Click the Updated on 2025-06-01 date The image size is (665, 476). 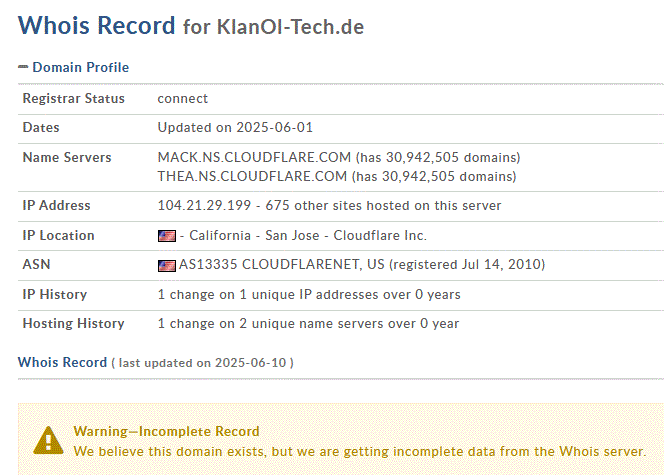(235, 127)
